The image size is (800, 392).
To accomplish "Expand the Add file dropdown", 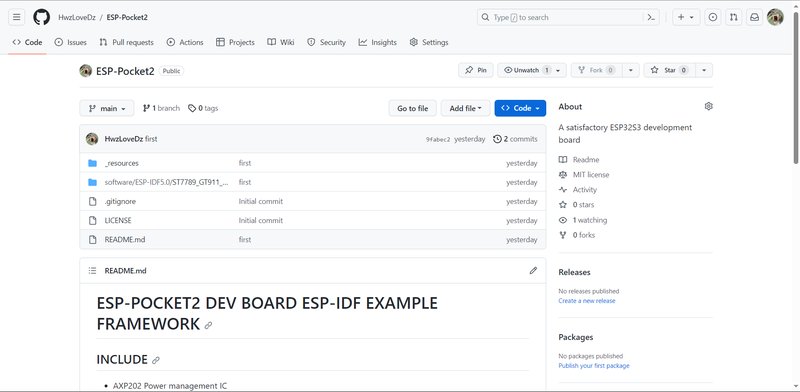I will (x=465, y=108).
